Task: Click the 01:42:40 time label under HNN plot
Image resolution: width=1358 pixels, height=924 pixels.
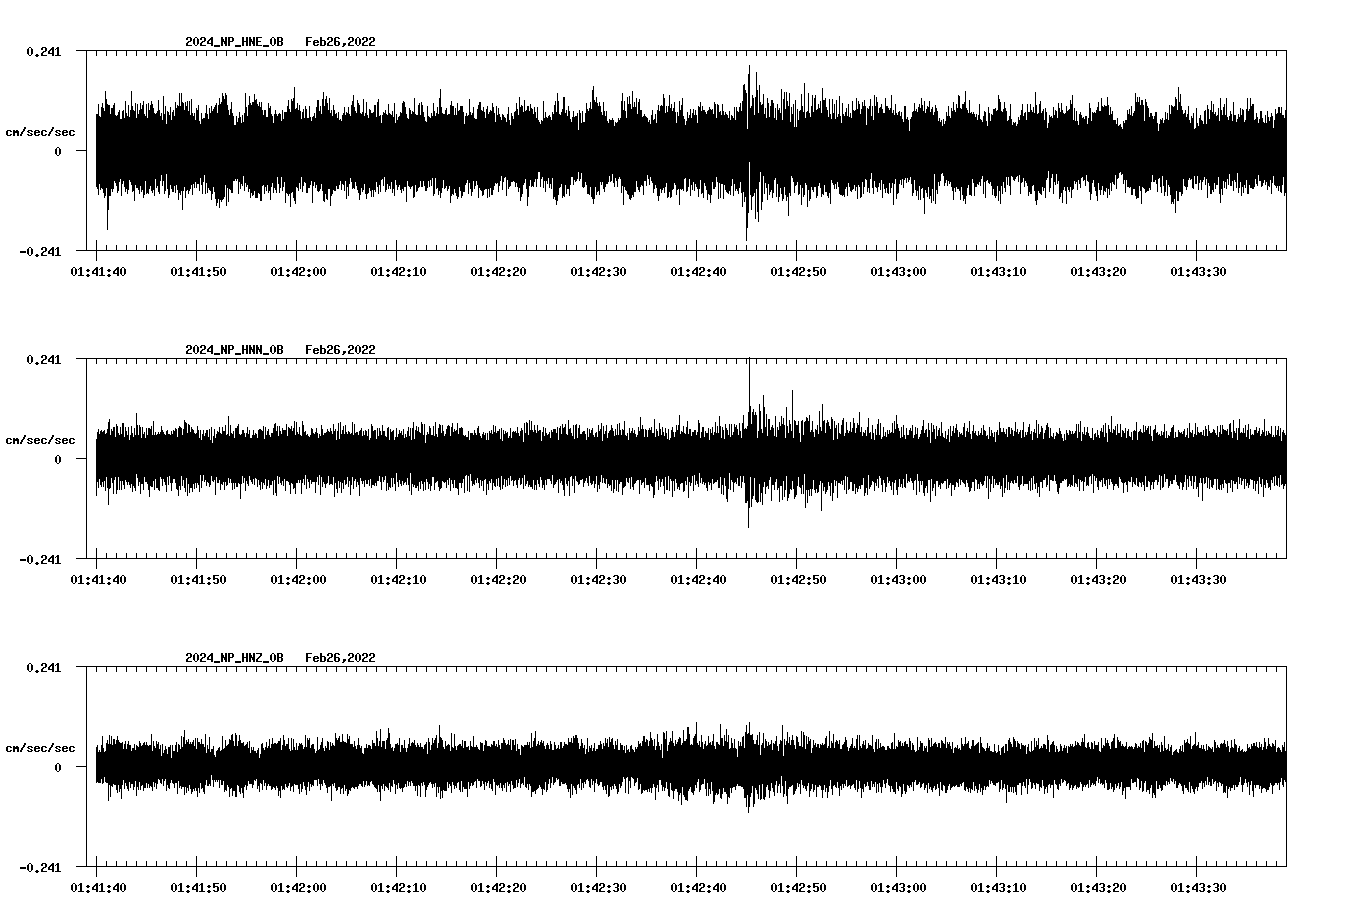Action: click(x=698, y=580)
